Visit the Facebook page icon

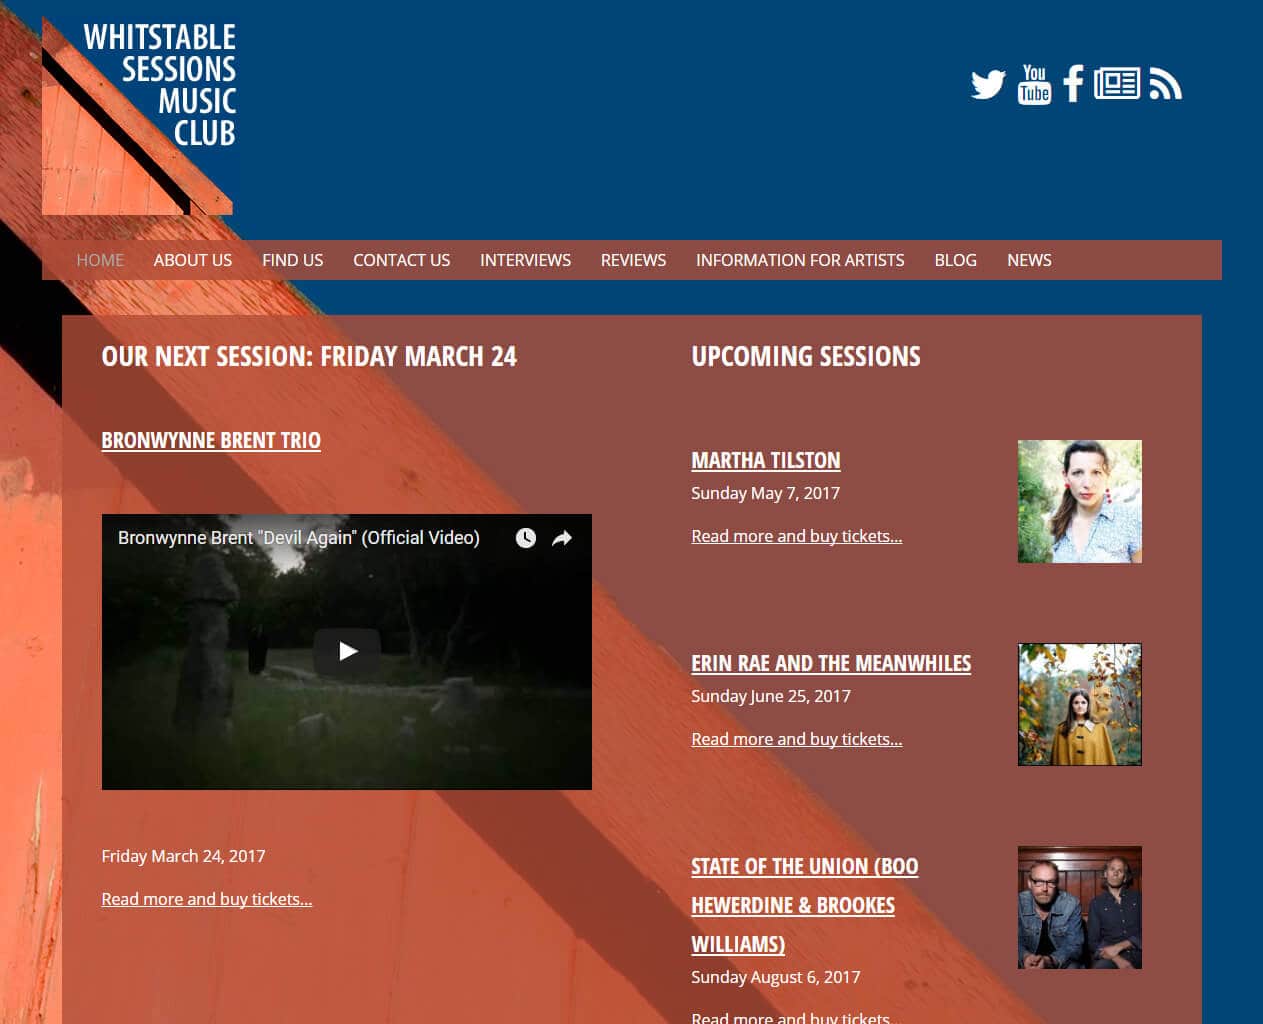tap(1073, 84)
